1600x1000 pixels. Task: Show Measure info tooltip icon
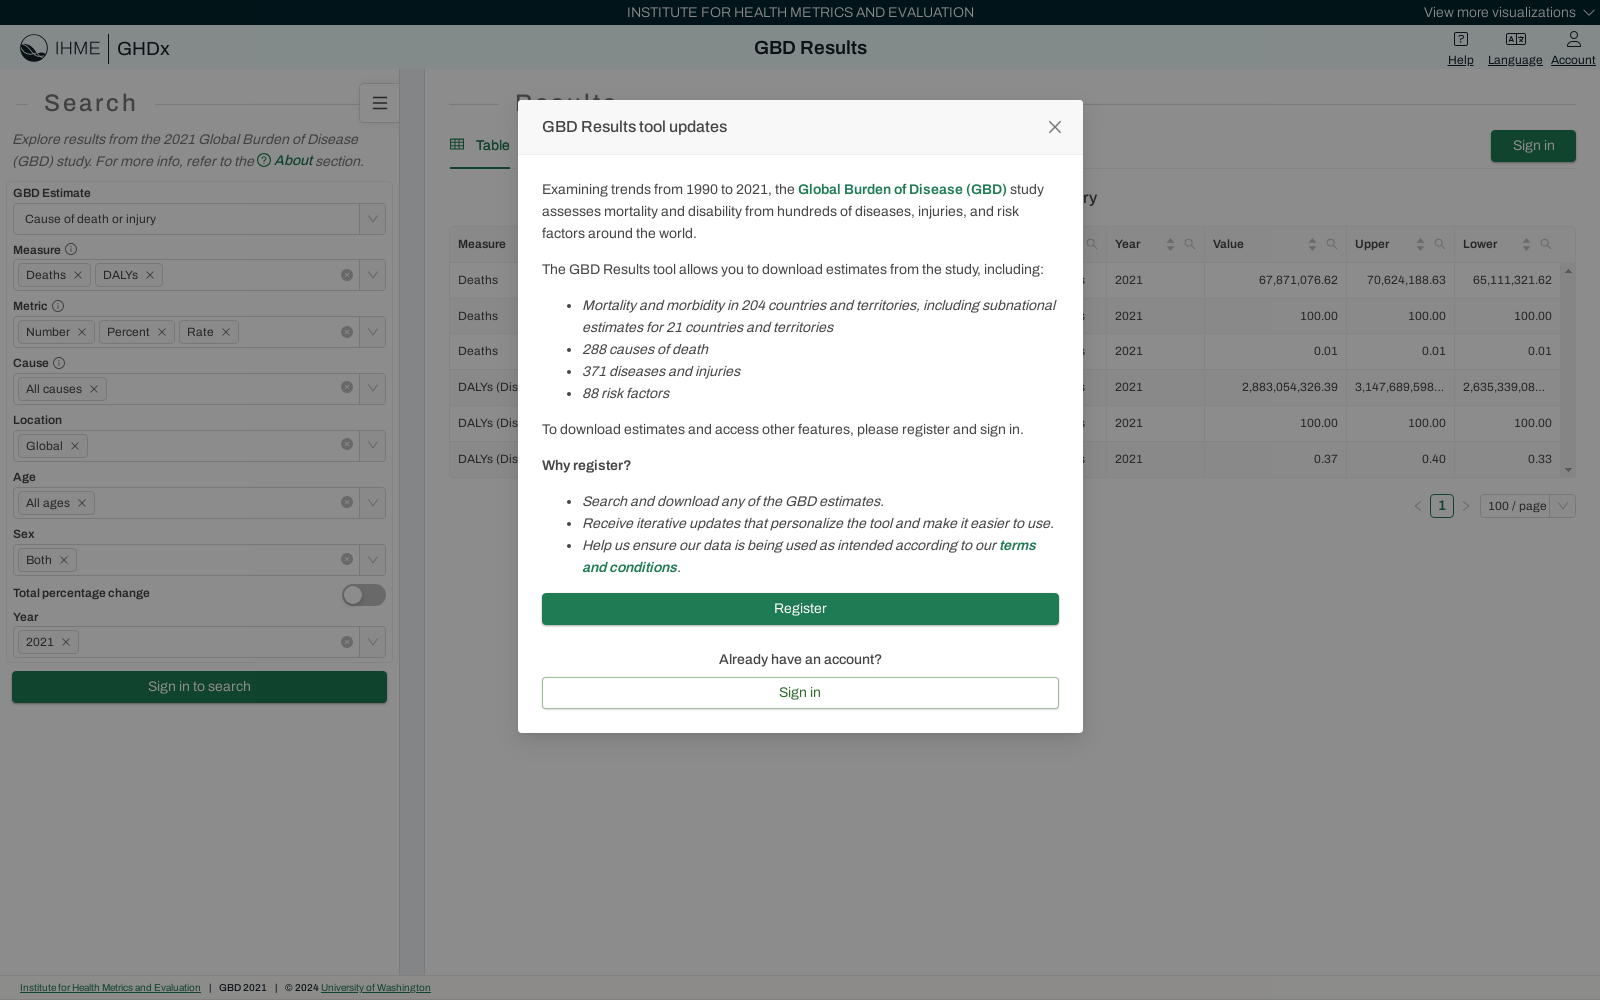[71, 249]
